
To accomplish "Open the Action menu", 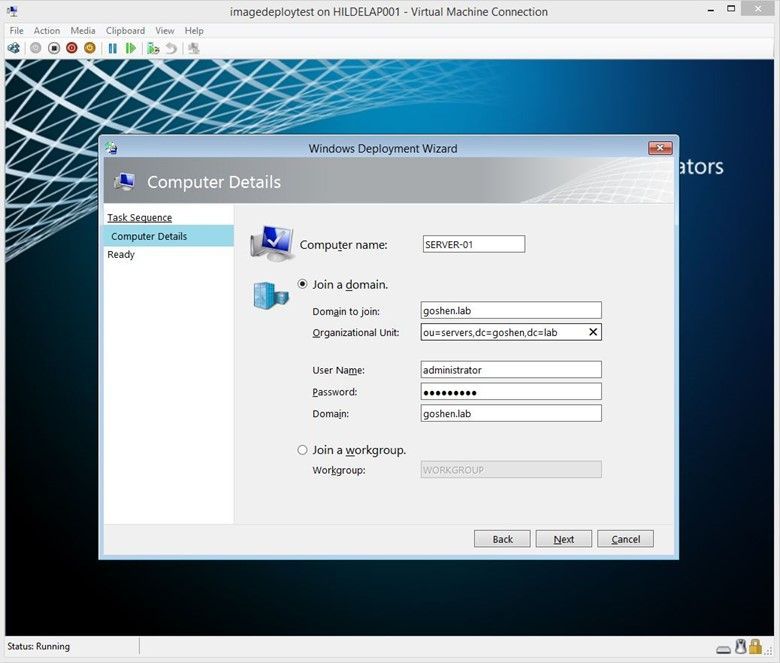I will point(47,30).
